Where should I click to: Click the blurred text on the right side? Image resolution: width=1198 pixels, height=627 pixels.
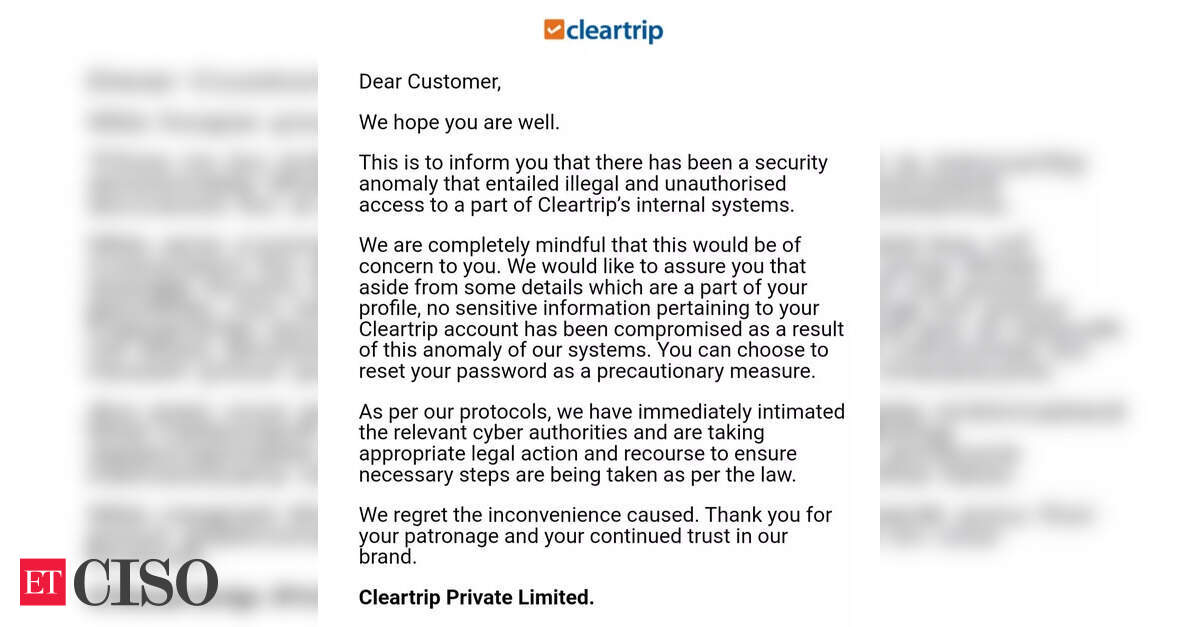1001,344
